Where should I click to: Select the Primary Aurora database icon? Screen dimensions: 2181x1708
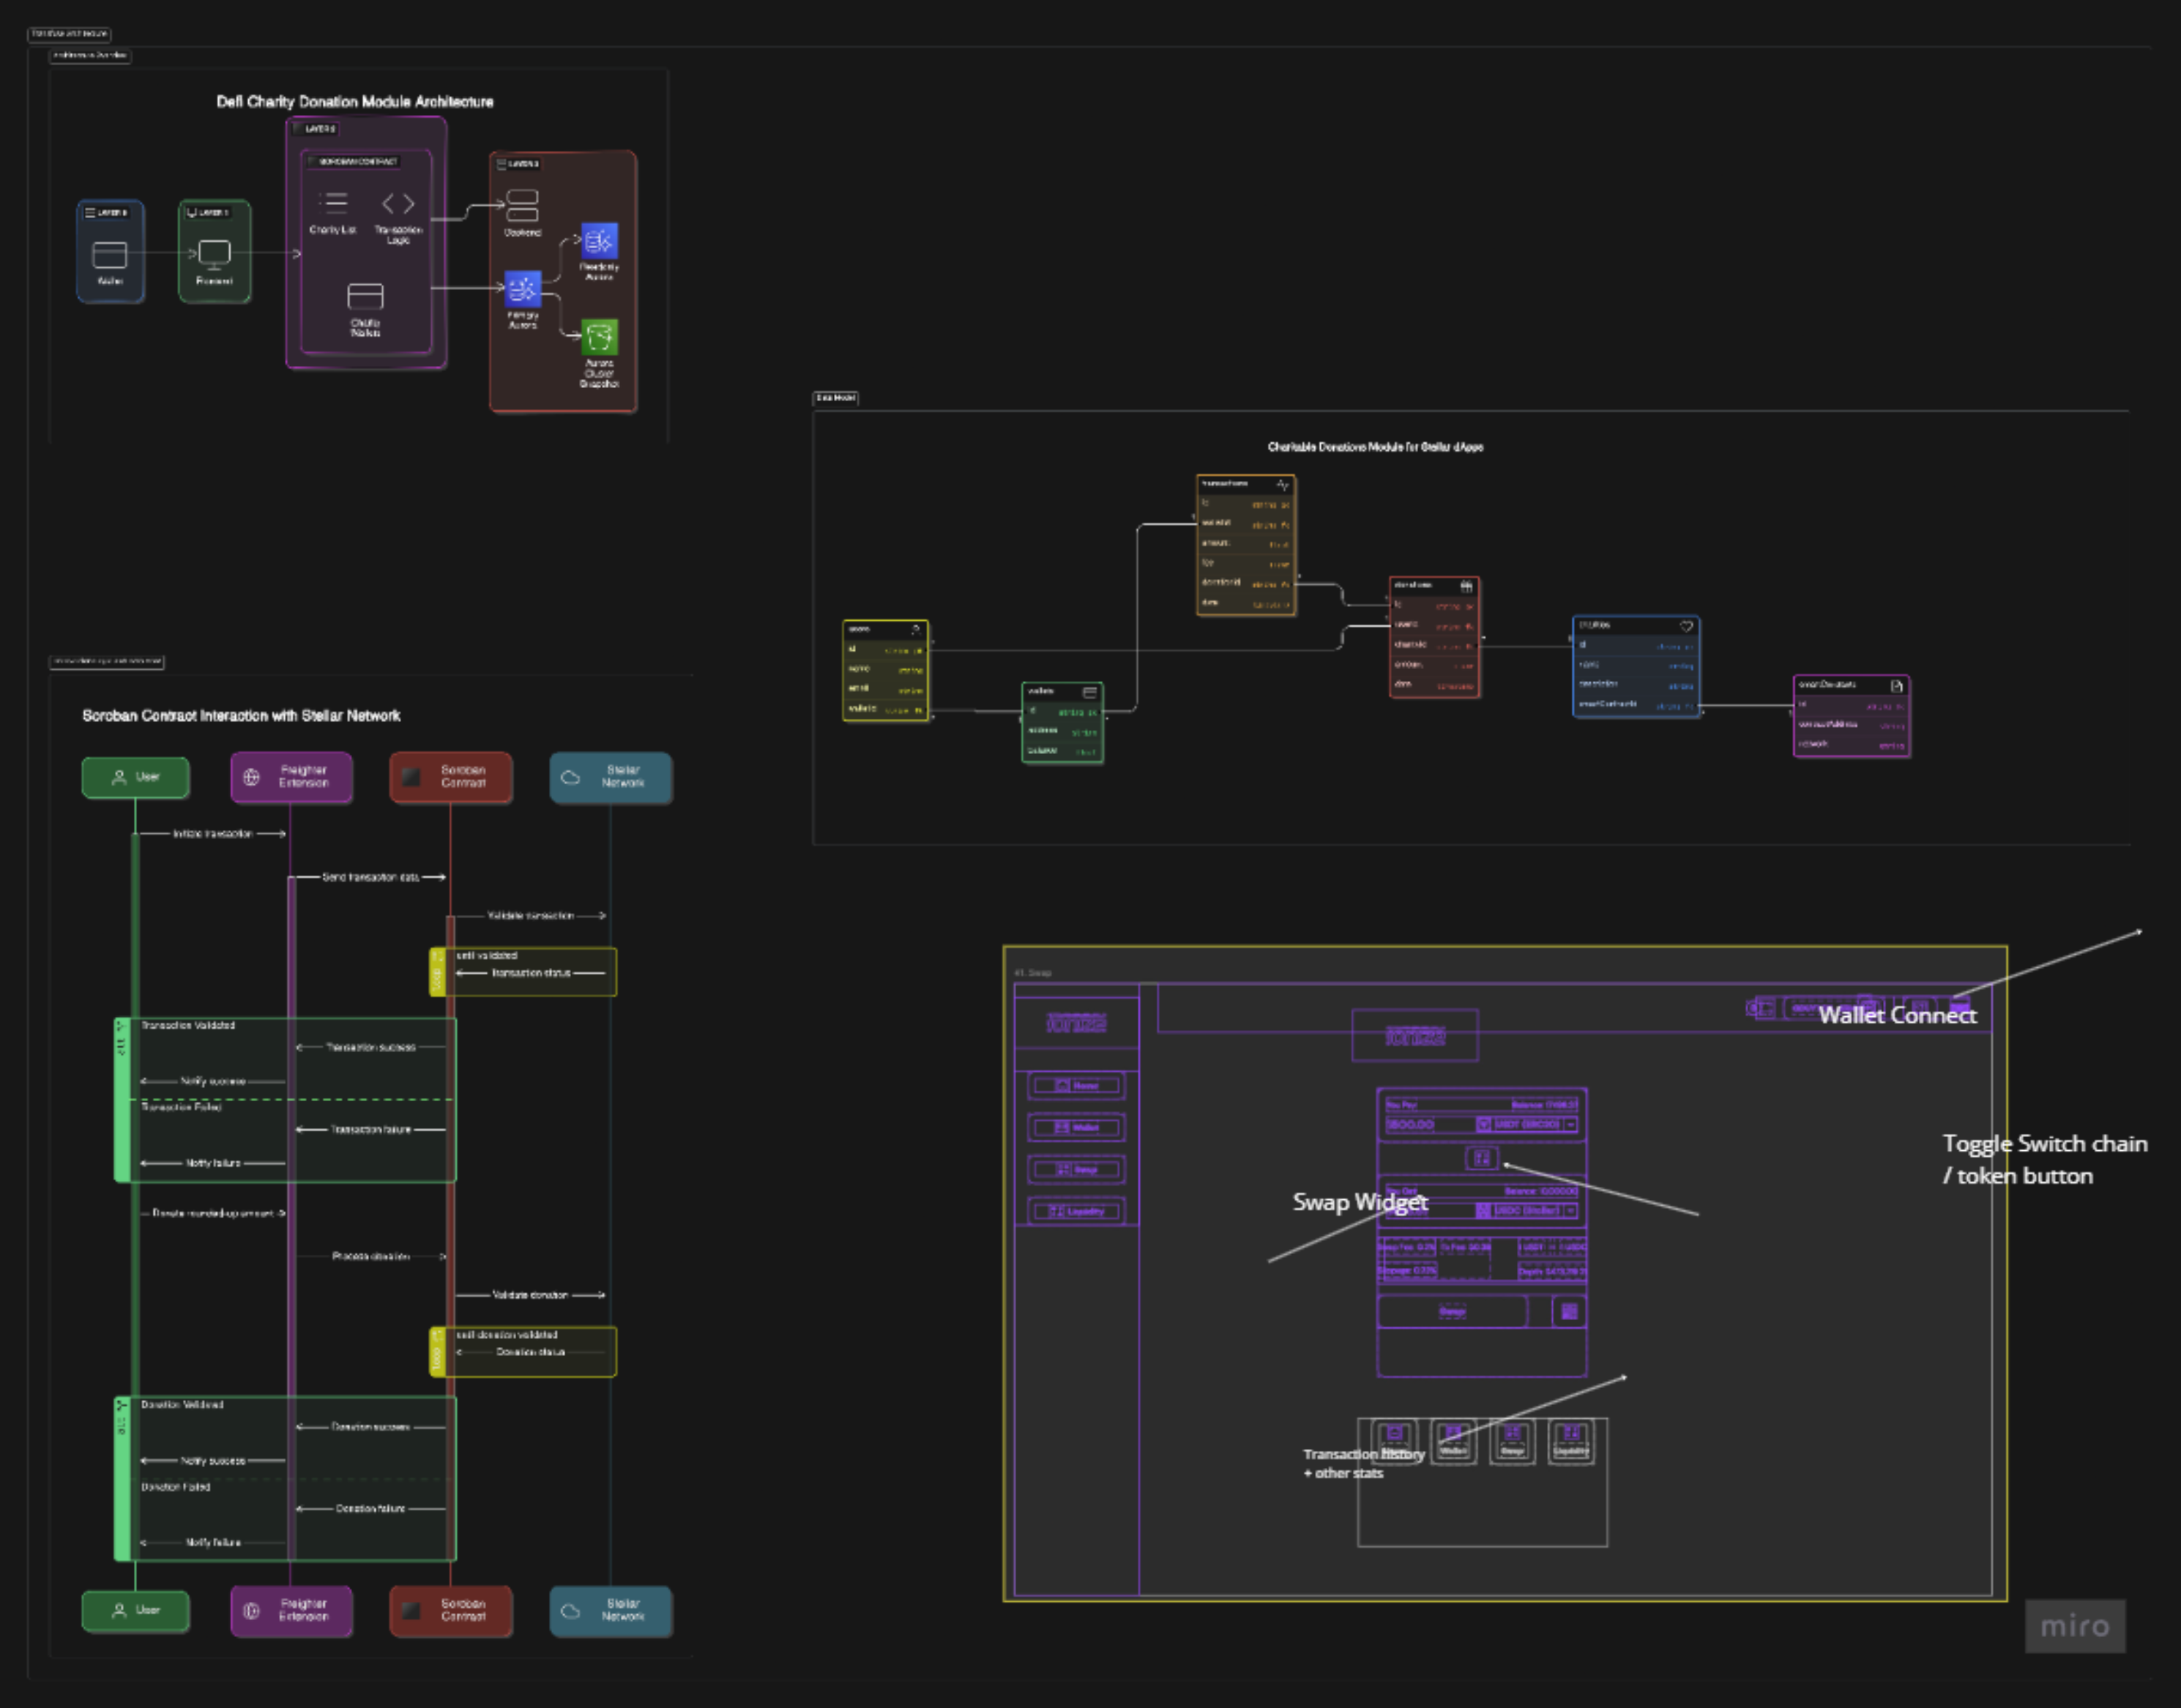pyautogui.click(x=522, y=289)
